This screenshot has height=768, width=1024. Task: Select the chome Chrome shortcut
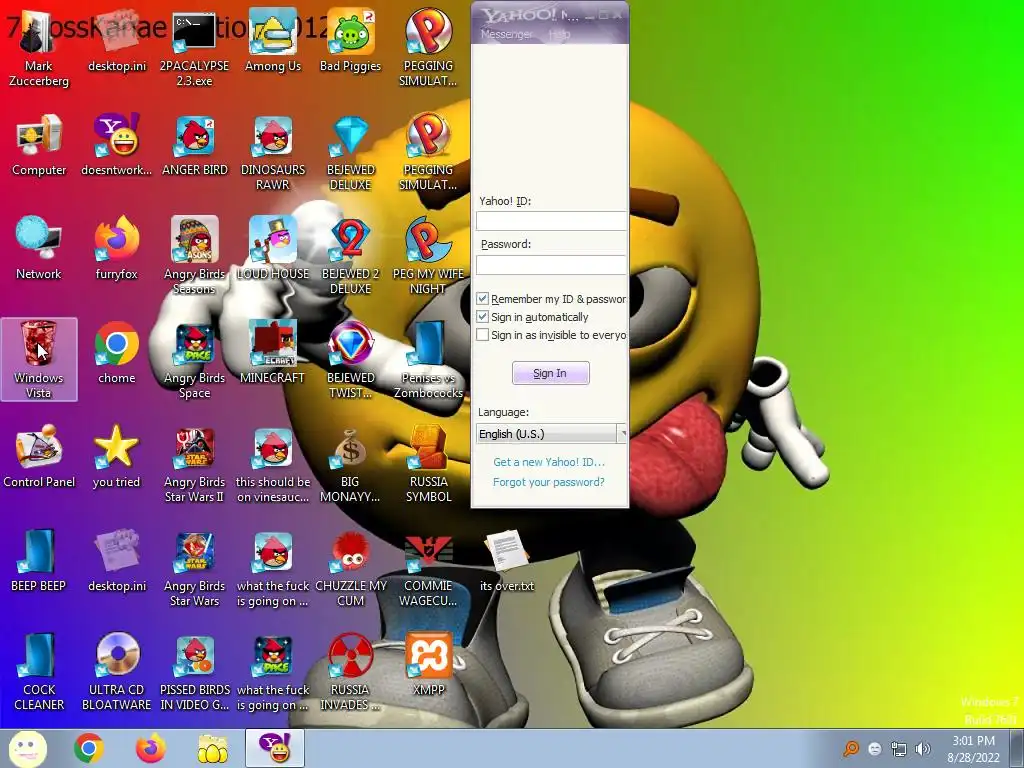pos(117,353)
